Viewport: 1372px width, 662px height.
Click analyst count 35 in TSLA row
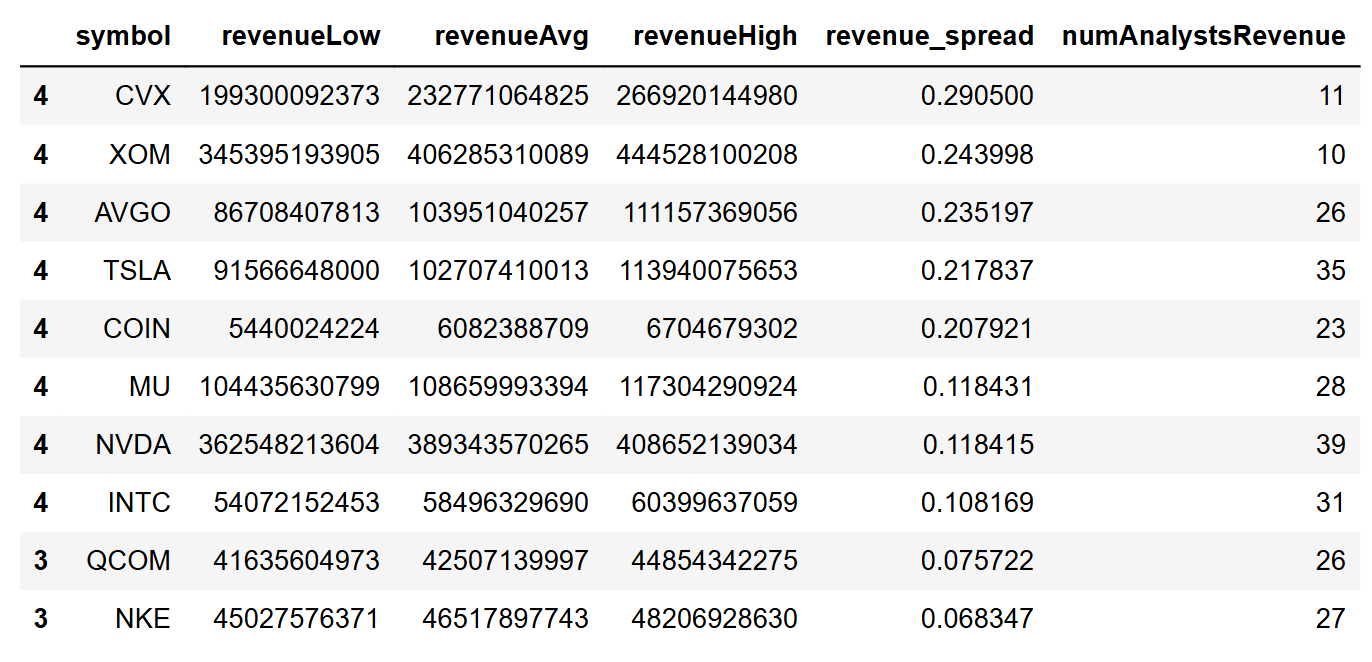click(x=1331, y=270)
